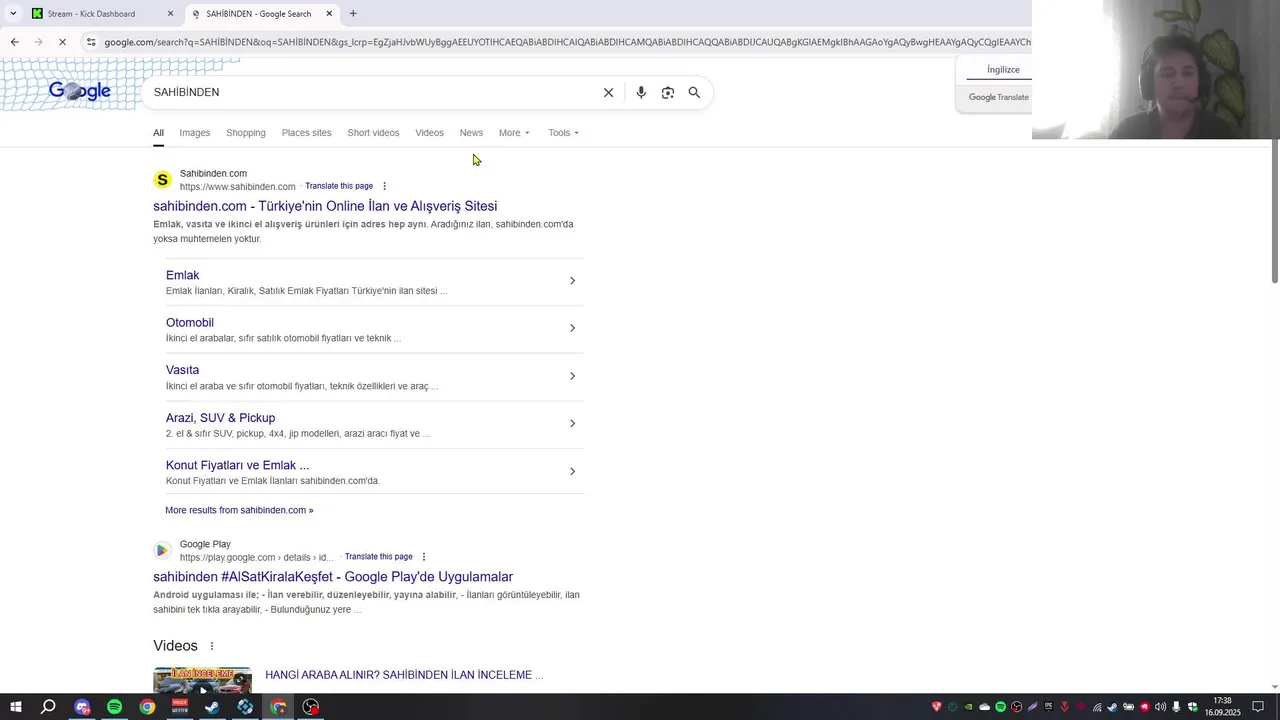
Task: Click the Sahibinden yellow S favicon
Action: (162, 180)
